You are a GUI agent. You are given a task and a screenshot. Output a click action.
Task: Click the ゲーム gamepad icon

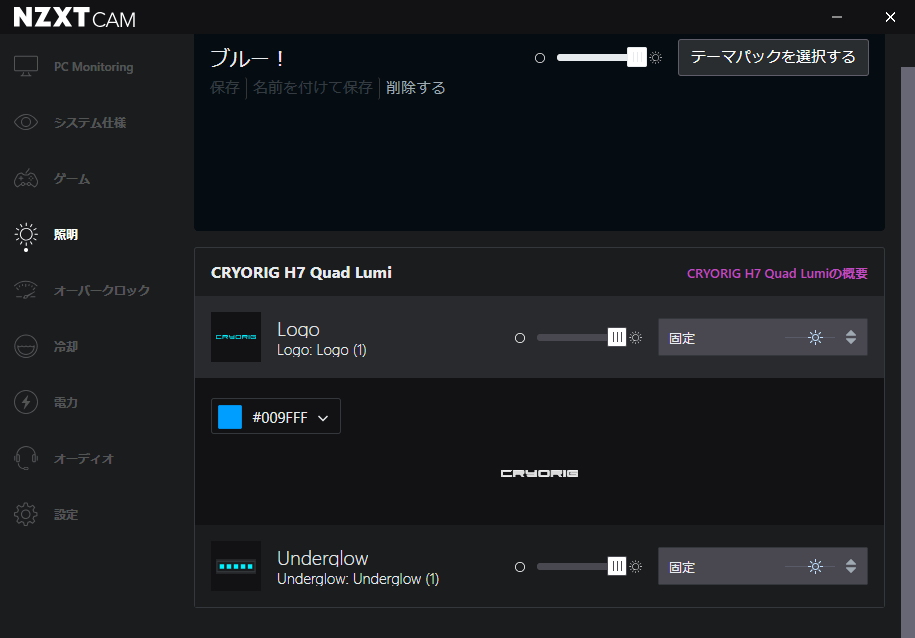pyautogui.click(x=26, y=178)
